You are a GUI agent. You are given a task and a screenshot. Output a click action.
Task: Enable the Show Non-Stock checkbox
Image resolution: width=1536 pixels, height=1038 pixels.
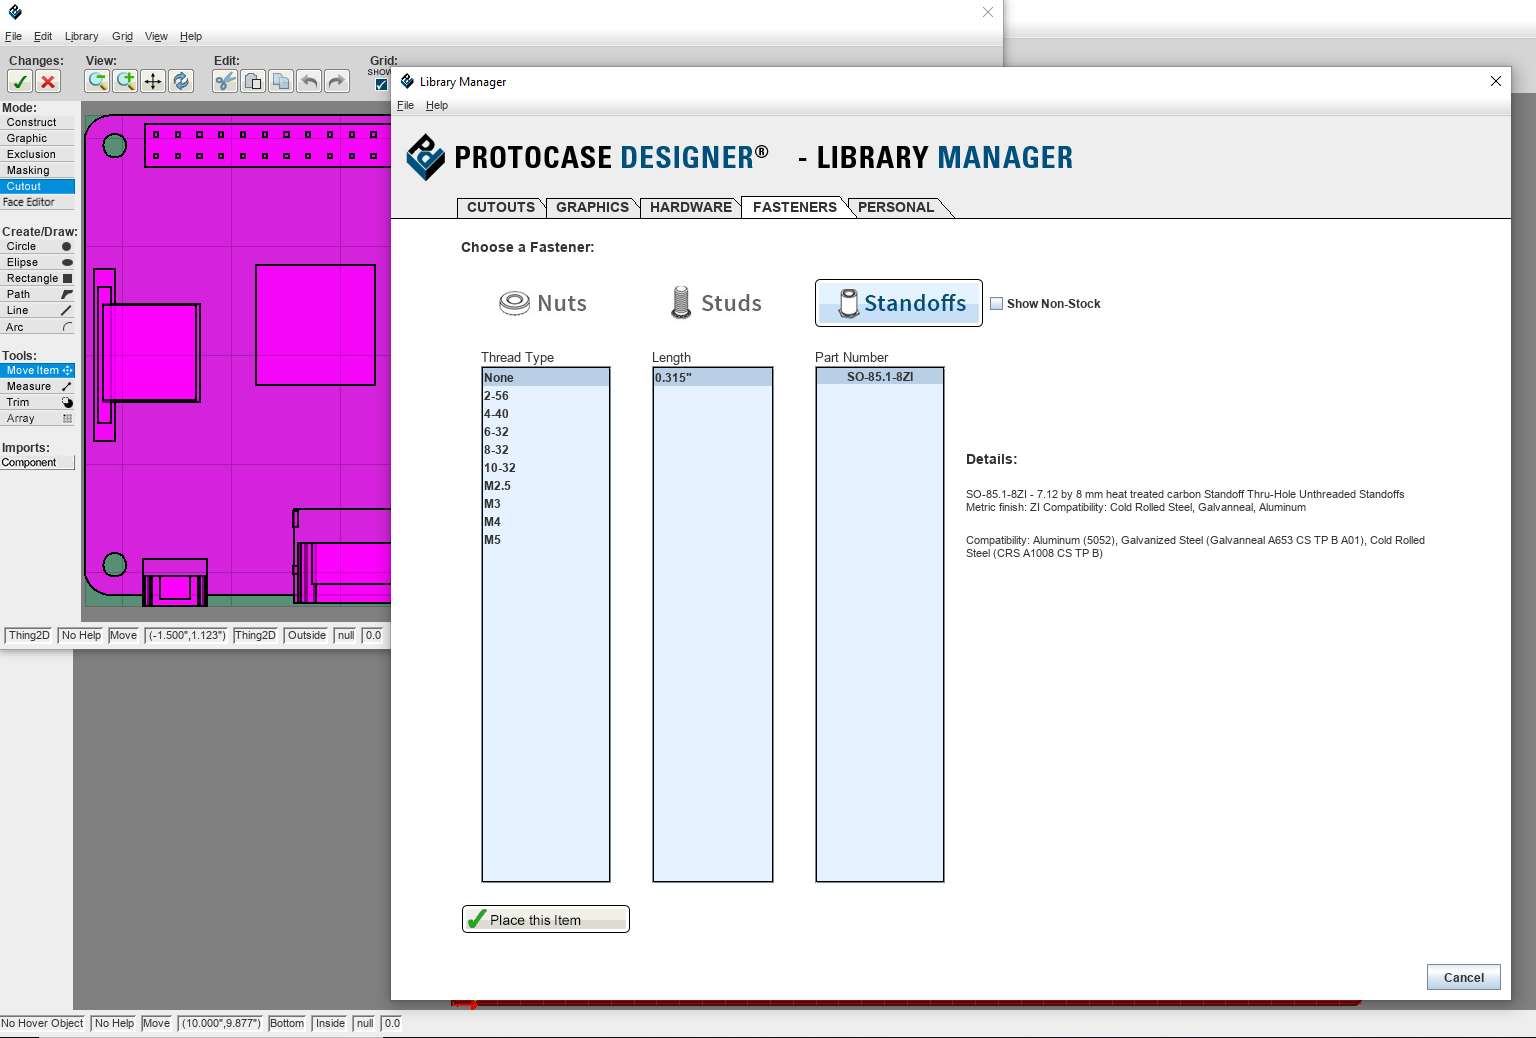(x=996, y=304)
